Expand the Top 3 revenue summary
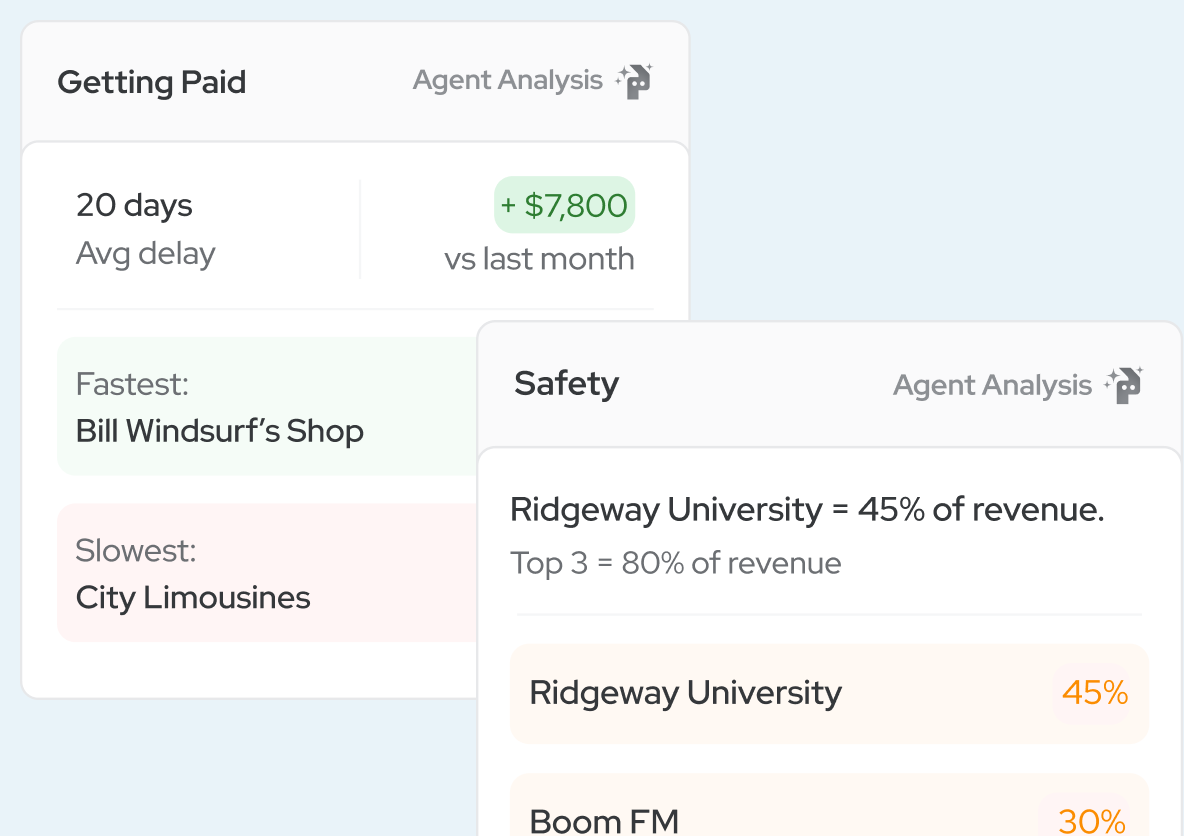 coord(674,563)
